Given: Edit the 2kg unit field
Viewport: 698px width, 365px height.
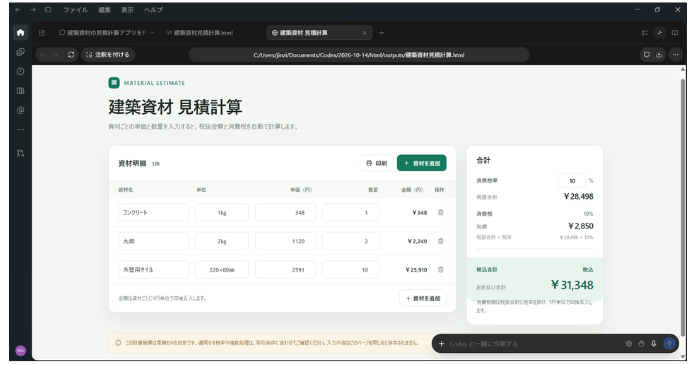Looking at the screenshot, I should (222, 241).
